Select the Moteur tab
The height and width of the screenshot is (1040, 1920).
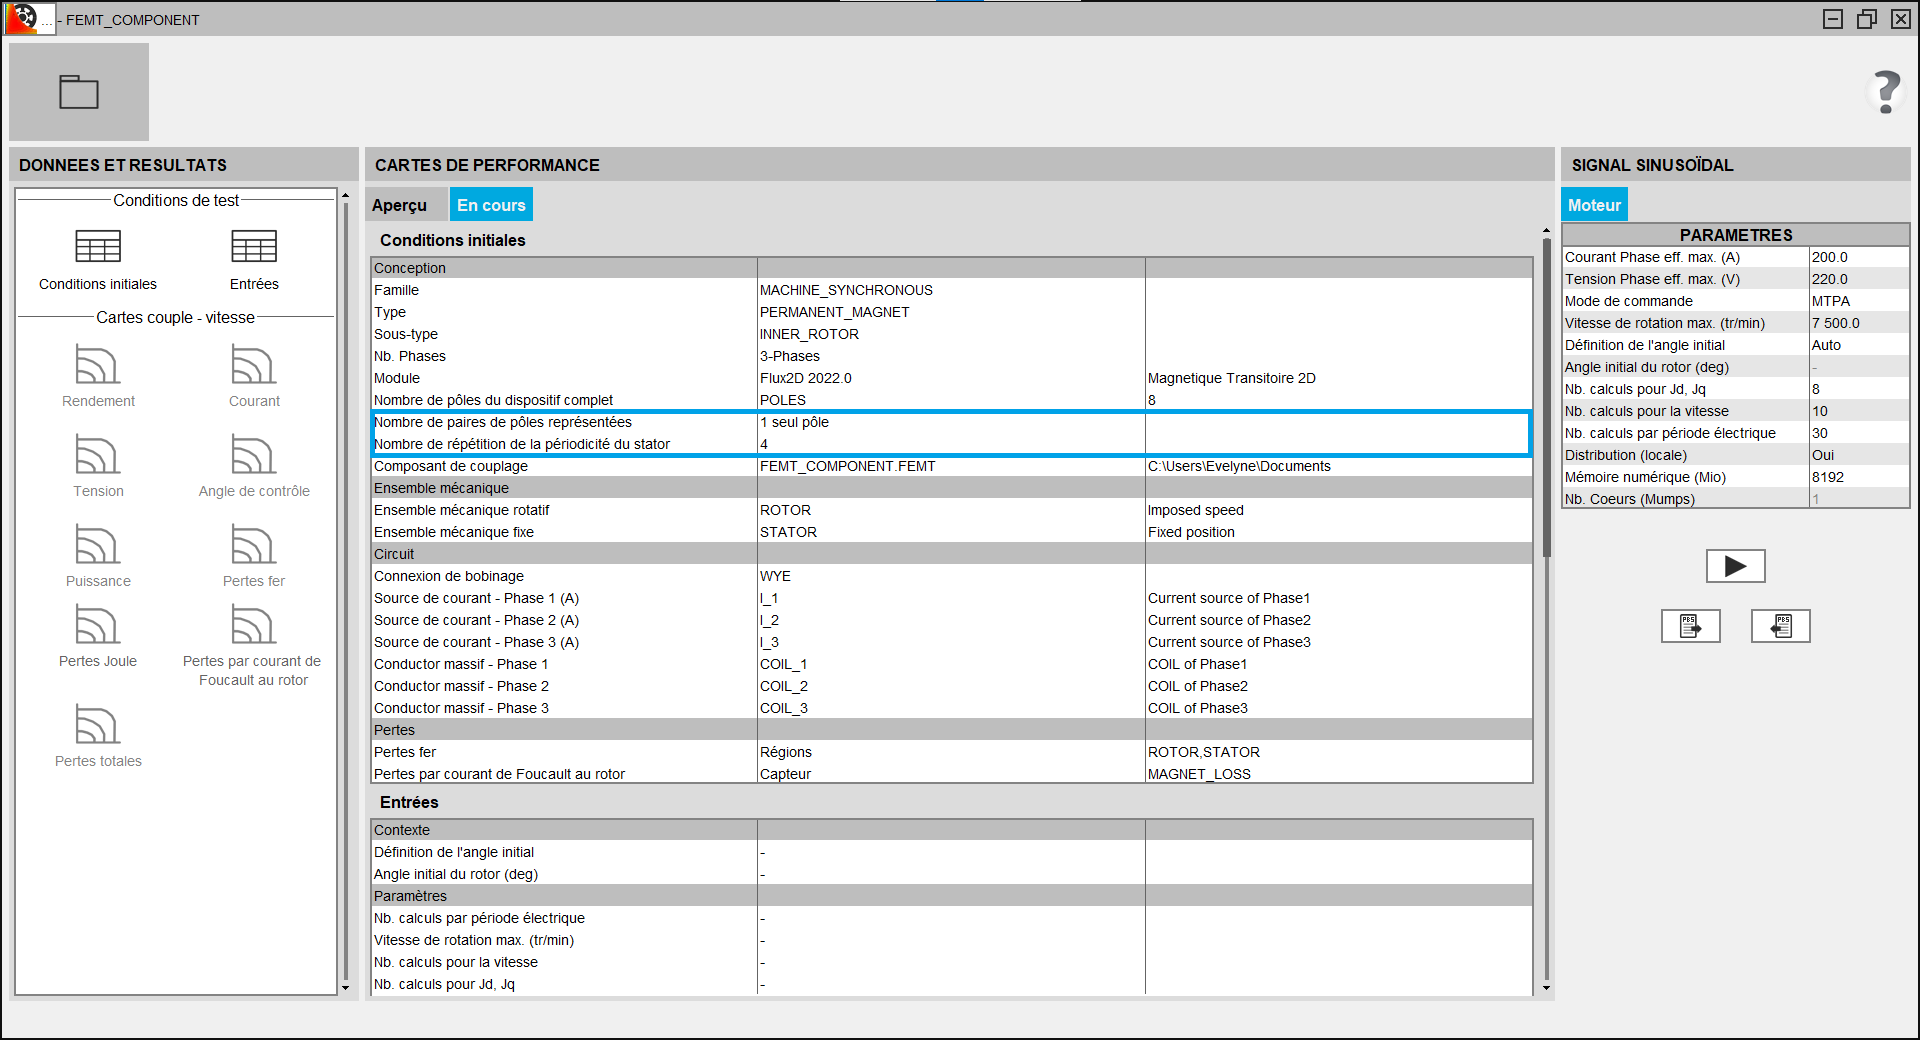1594,205
